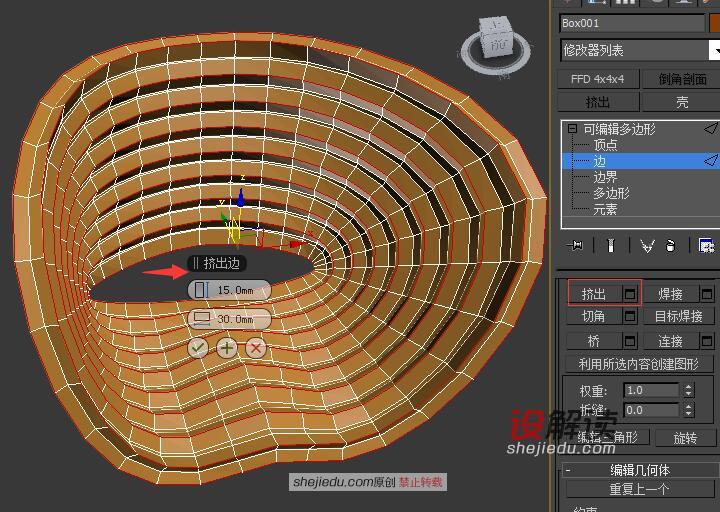720x512 pixels.
Task: Click 连接 connect button
Action: [671, 341]
